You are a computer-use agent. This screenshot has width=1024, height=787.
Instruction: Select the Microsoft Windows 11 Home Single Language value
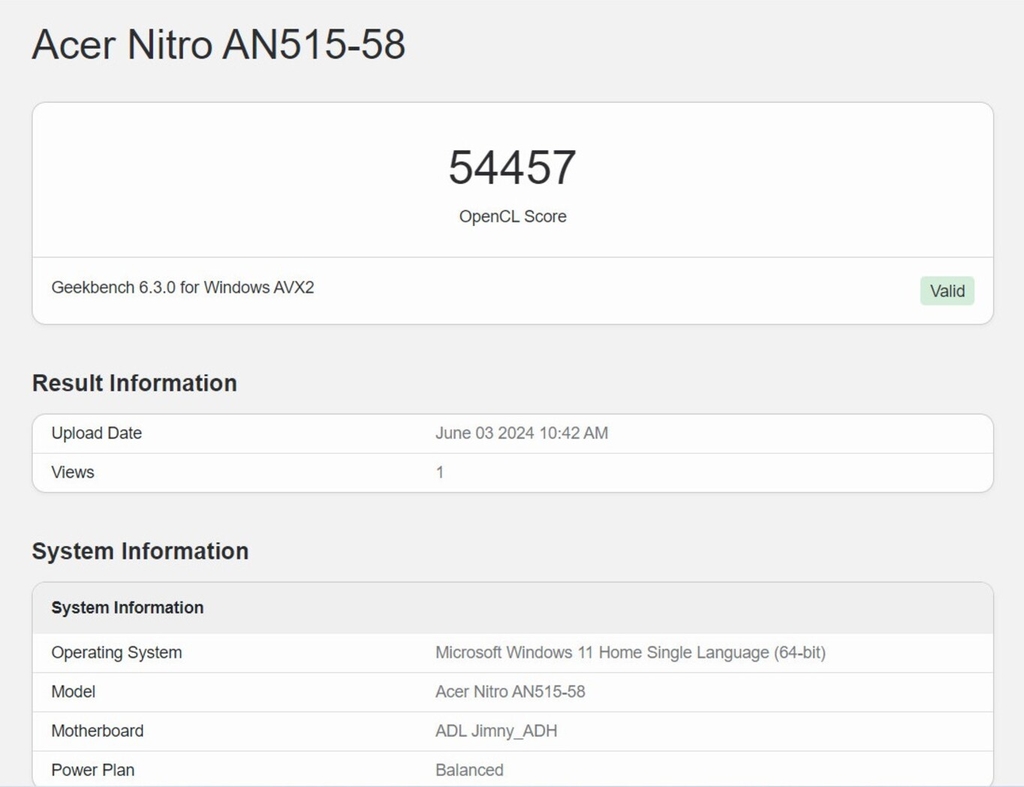[x=630, y=652]
